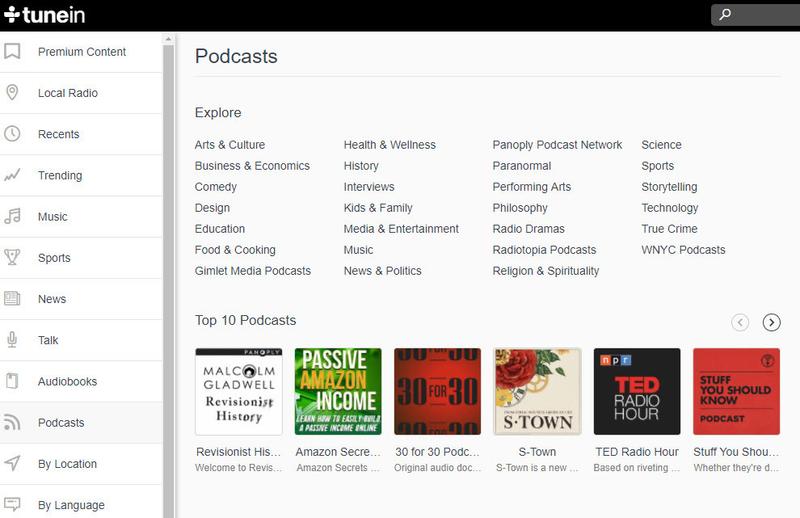Browse By Language label
800x518 pixels.
[x=71, y=505]
